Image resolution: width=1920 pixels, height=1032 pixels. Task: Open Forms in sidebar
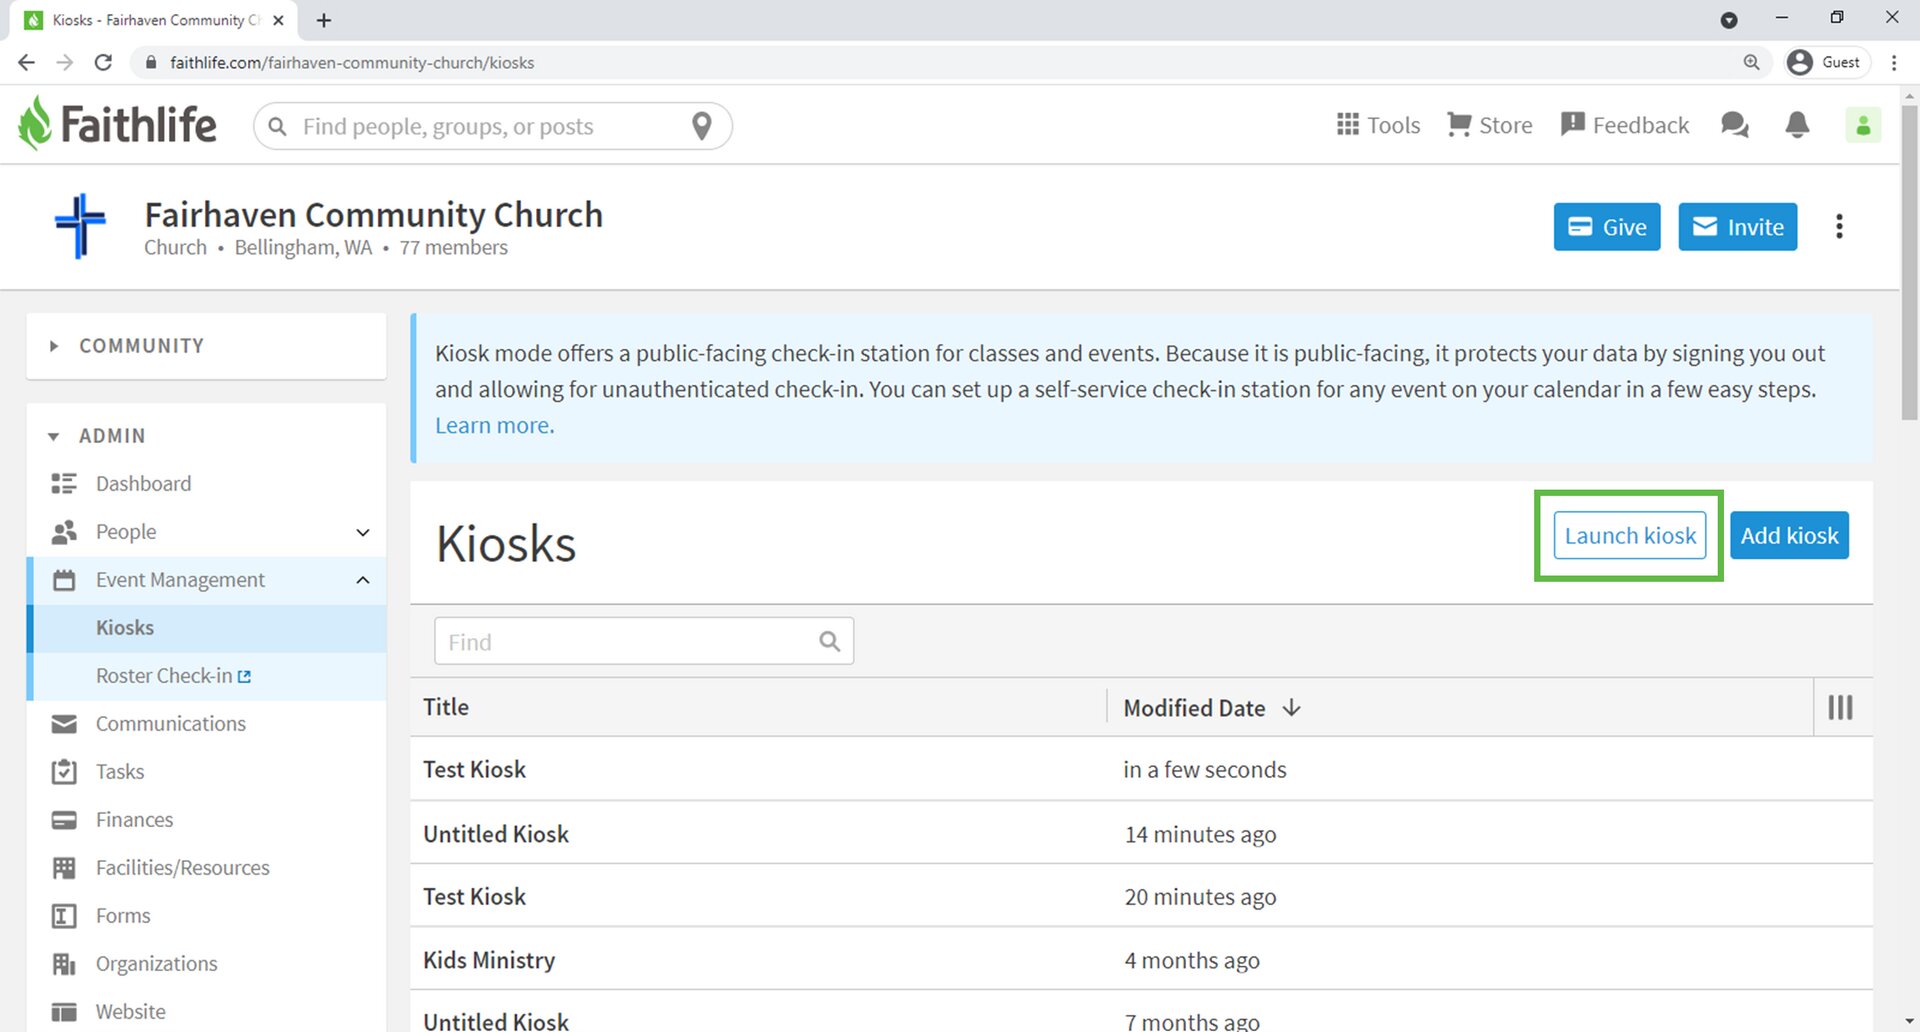point(122,916)
